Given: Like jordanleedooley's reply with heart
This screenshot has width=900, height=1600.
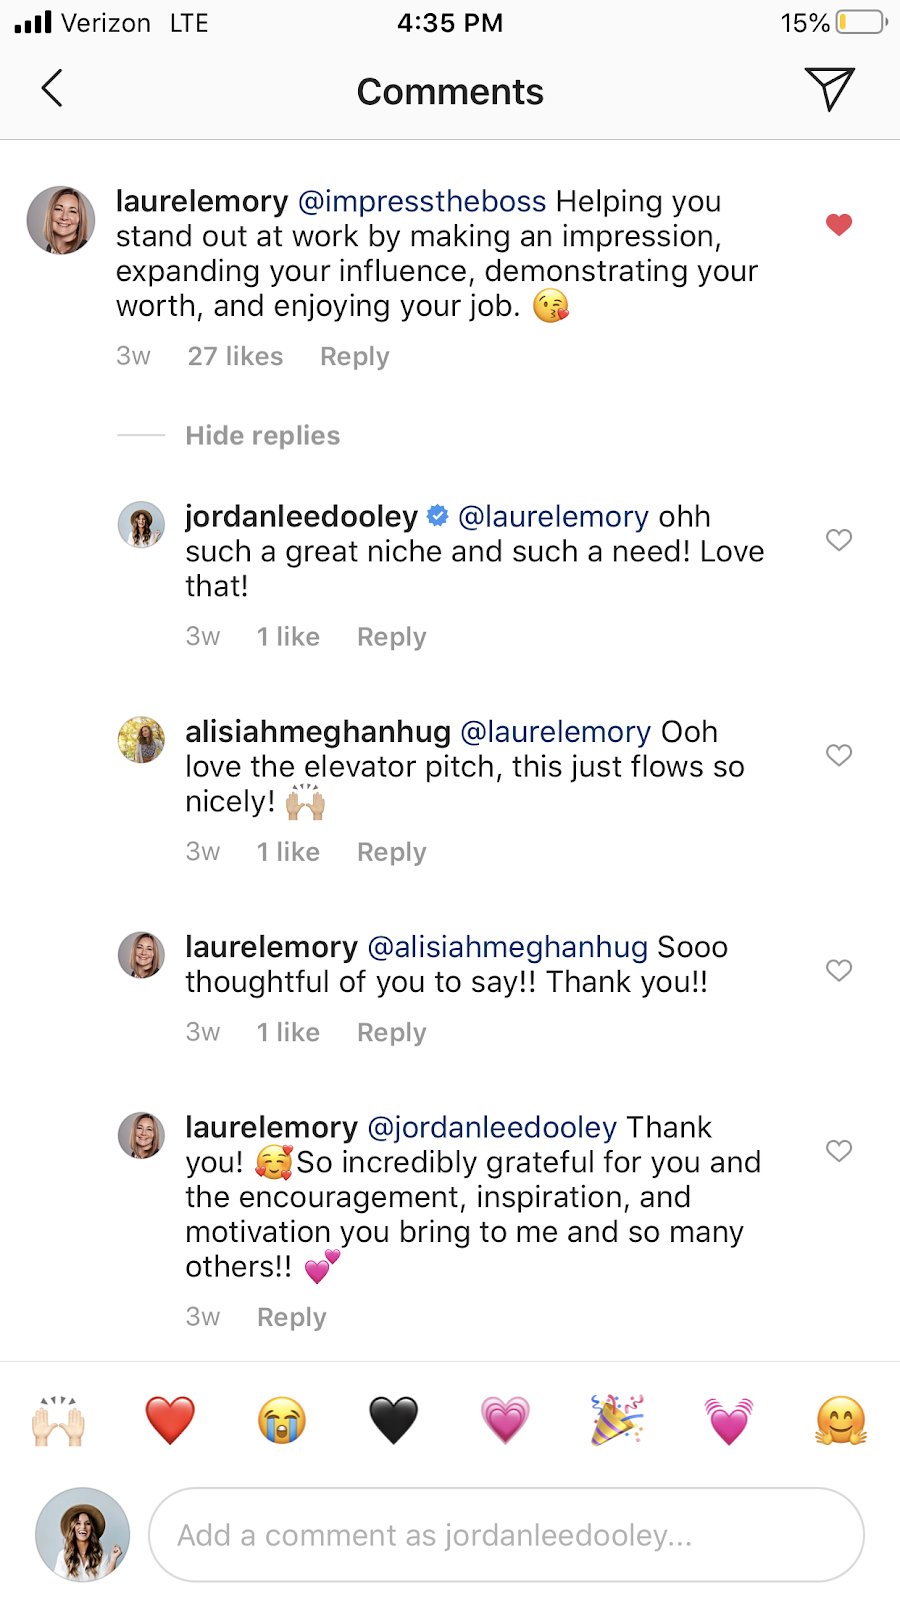Looking at the screenshot, I should click(839, 540).
